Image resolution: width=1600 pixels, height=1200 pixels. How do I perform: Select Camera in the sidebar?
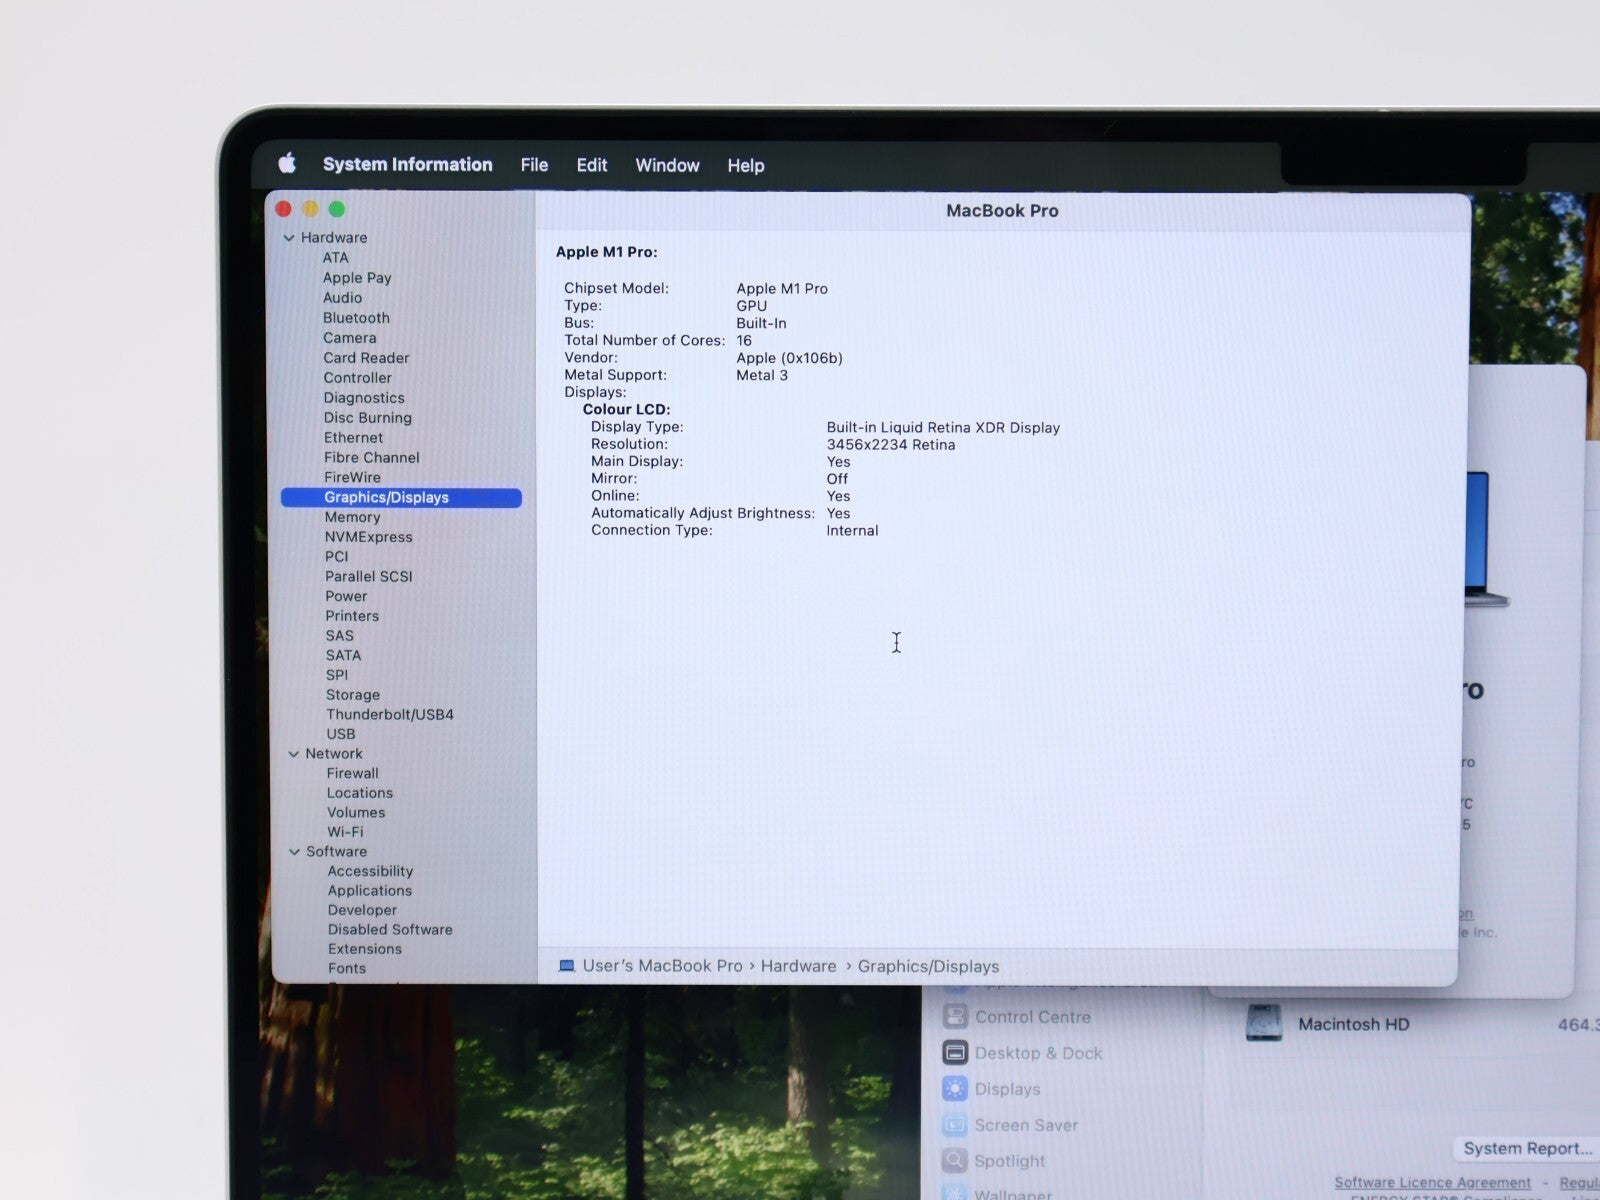[x=349, y=338]
